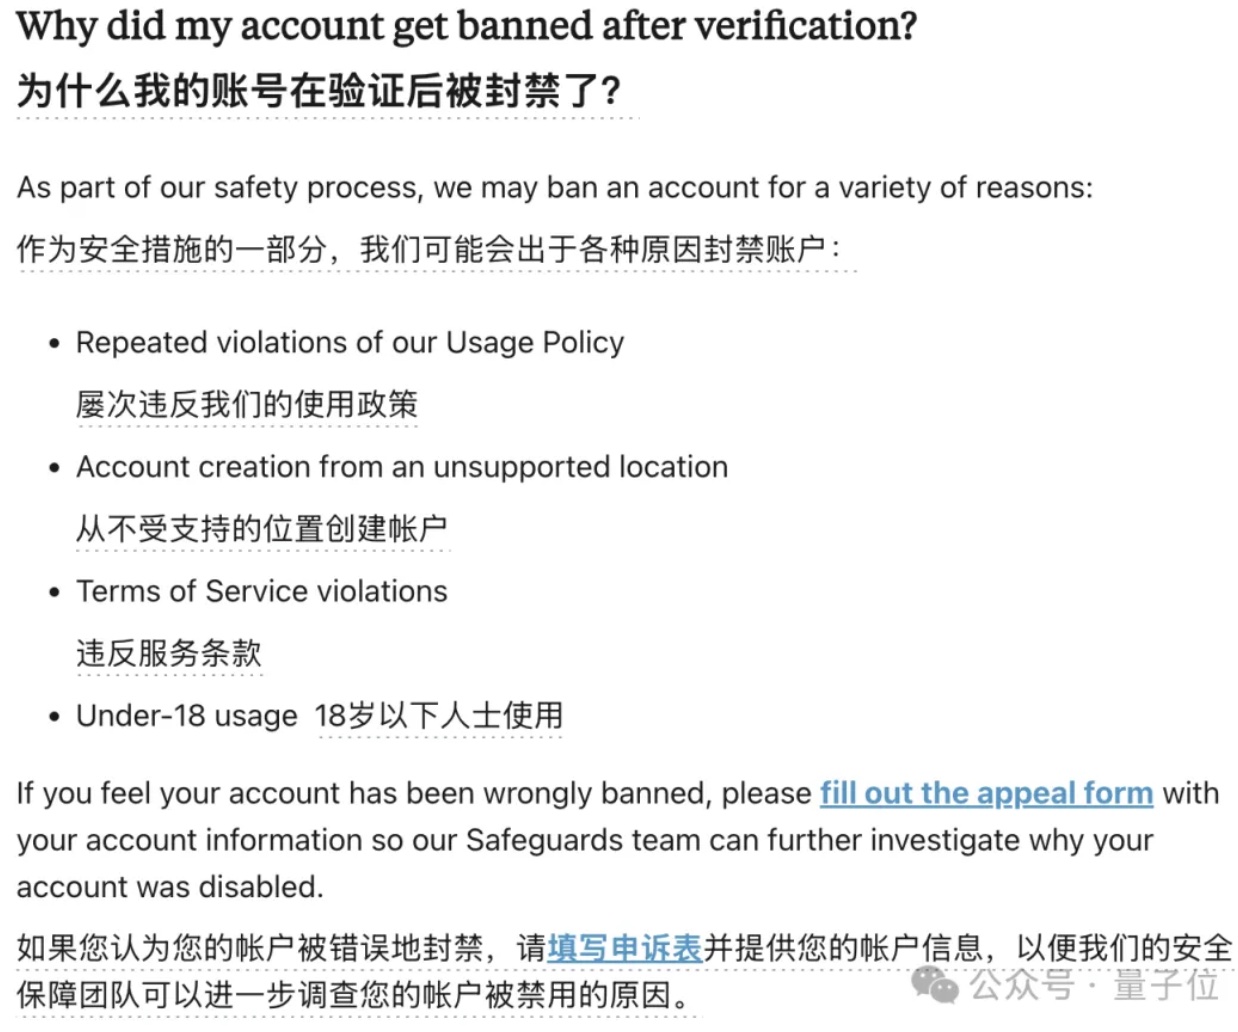The width and height of the screenshot is (1238, 1032).
Task: Select the translation 18岁以下人士使用
Action: 439,716
